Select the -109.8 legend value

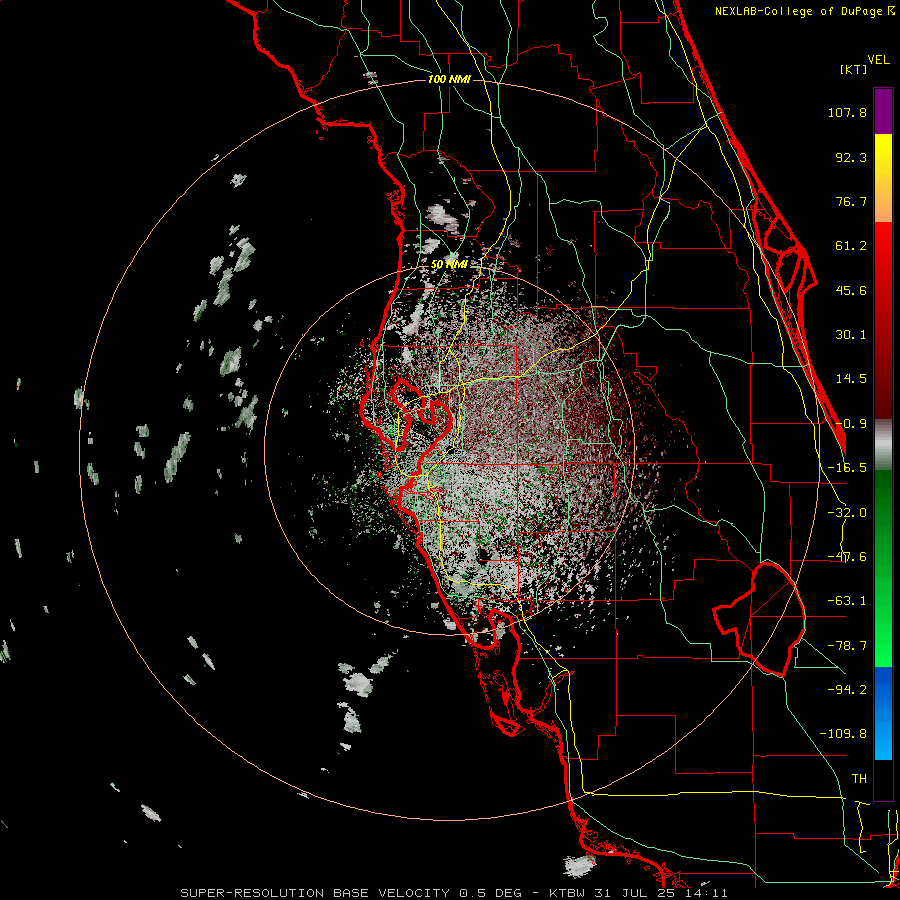(x=843, y=734)
